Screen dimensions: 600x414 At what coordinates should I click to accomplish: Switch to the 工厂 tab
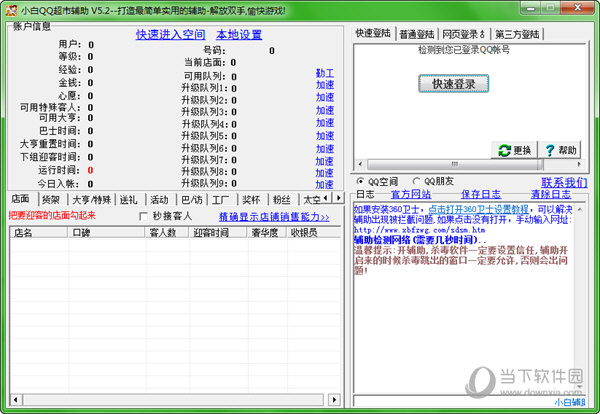click(x=221, y=200)
